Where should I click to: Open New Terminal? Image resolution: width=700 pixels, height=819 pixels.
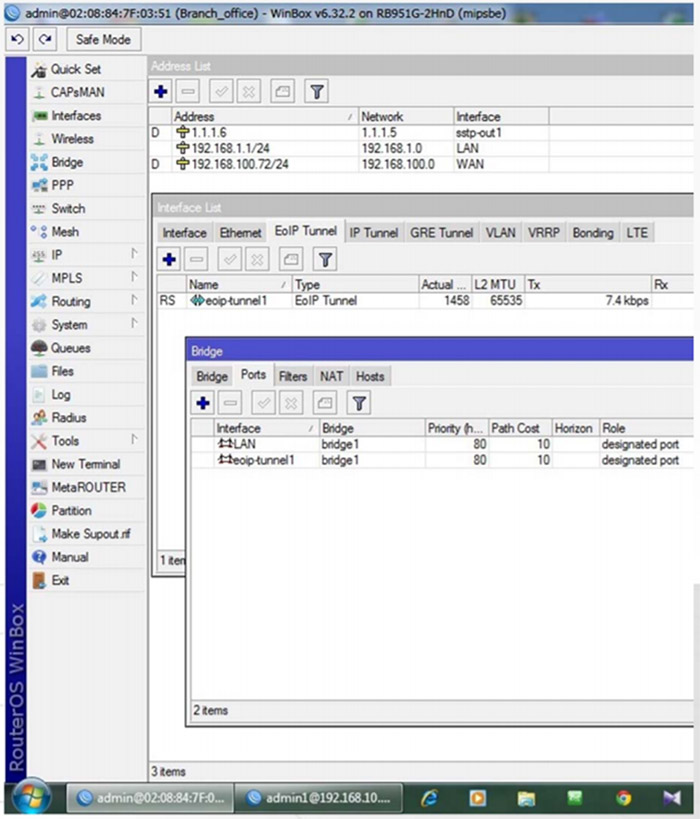click(x=86, y=464)
